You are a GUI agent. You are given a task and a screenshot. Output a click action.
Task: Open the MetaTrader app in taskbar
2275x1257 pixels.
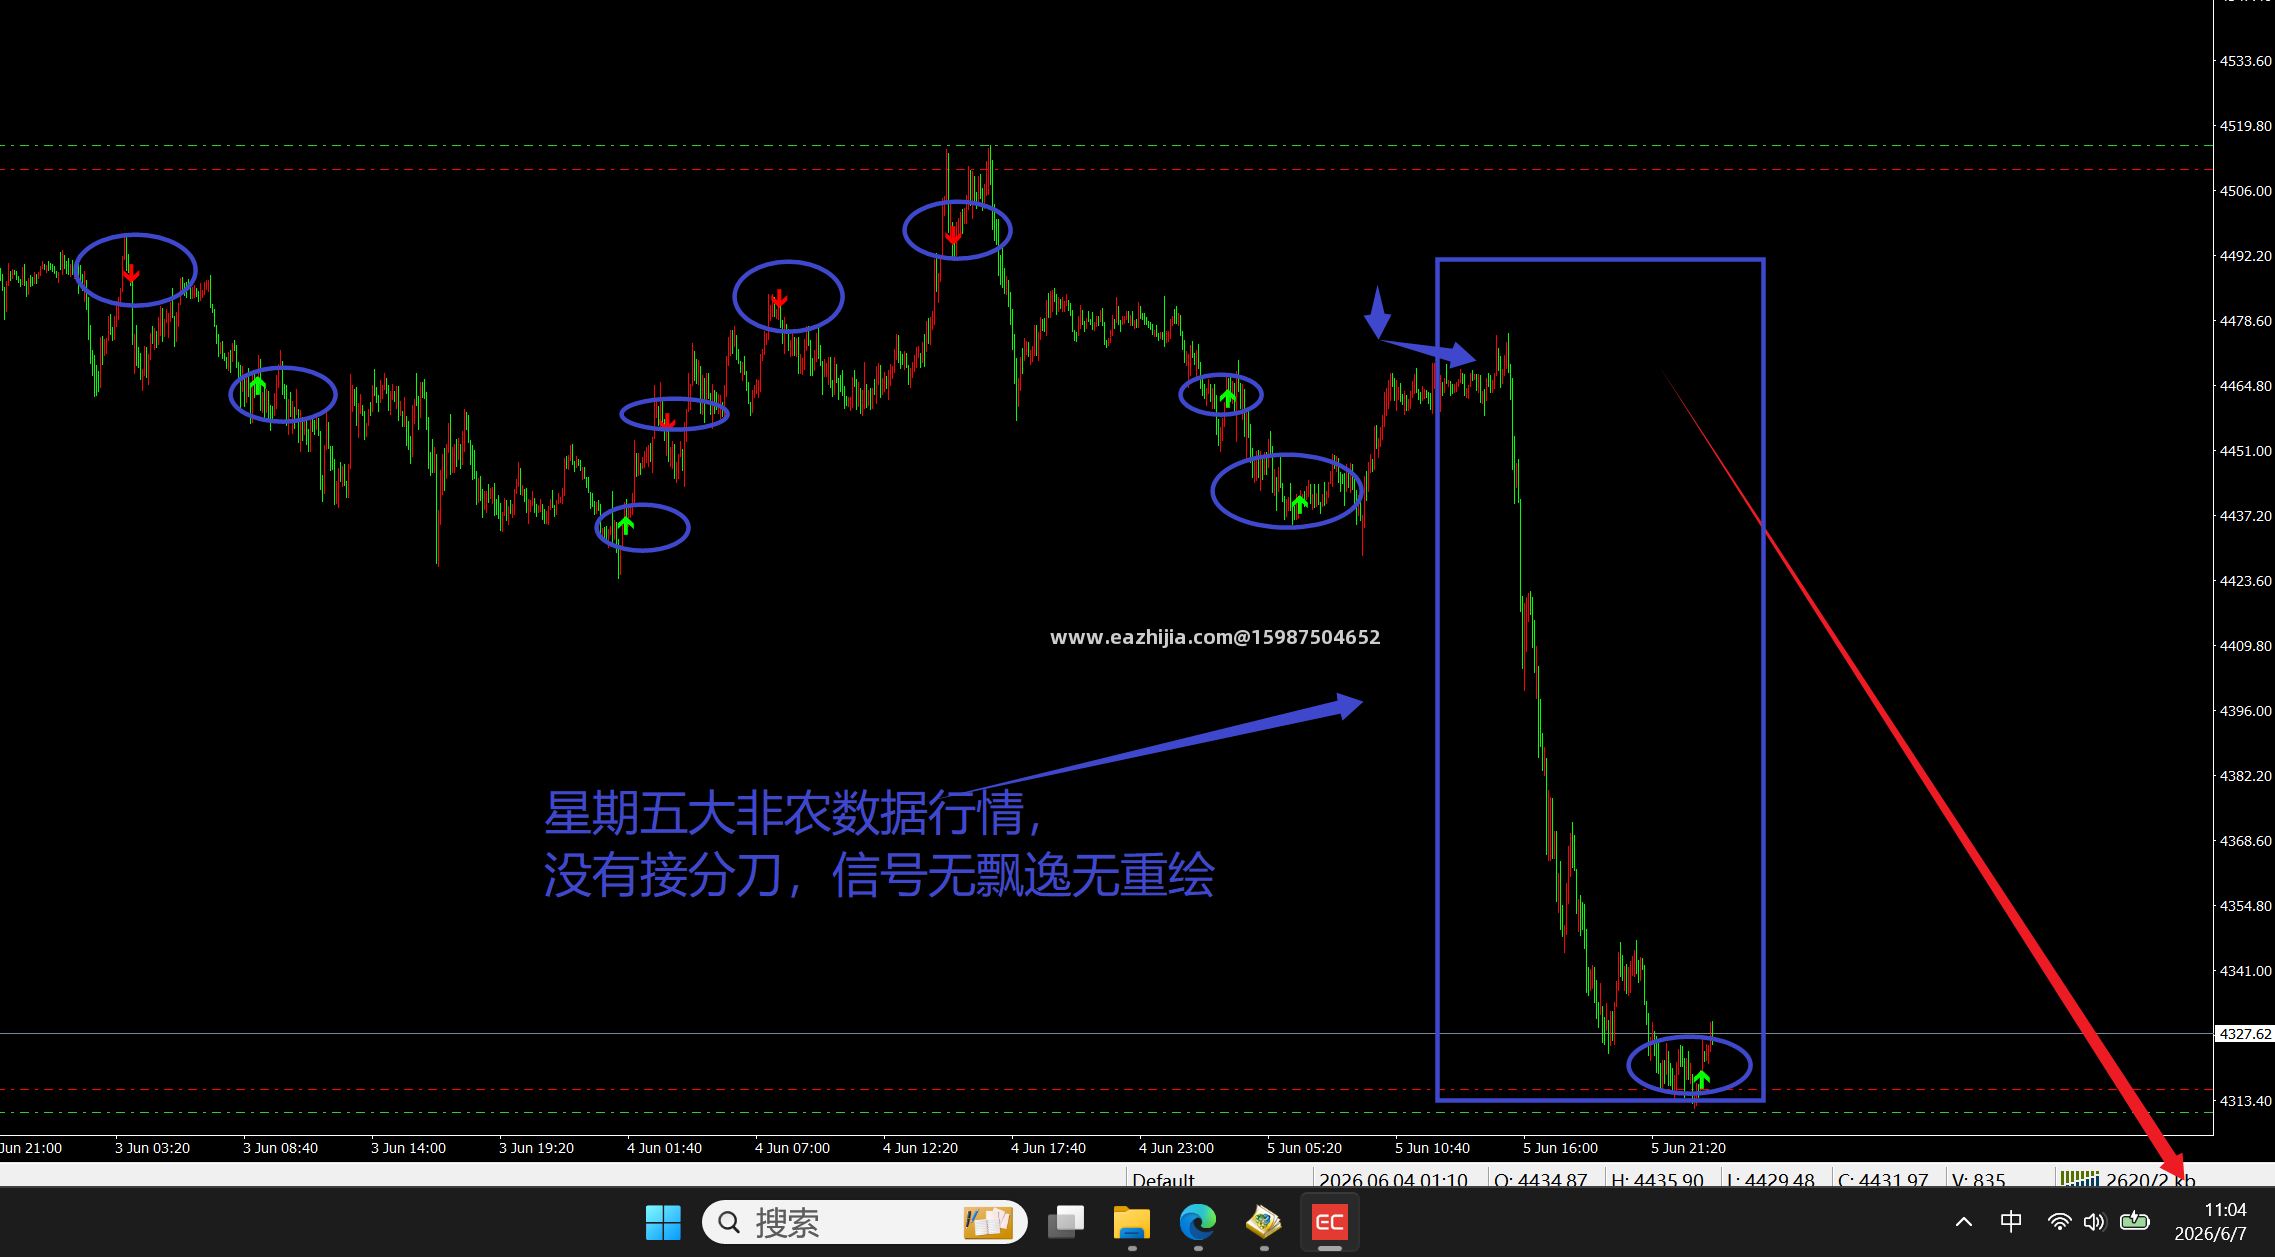[x=1264, y=1222]
